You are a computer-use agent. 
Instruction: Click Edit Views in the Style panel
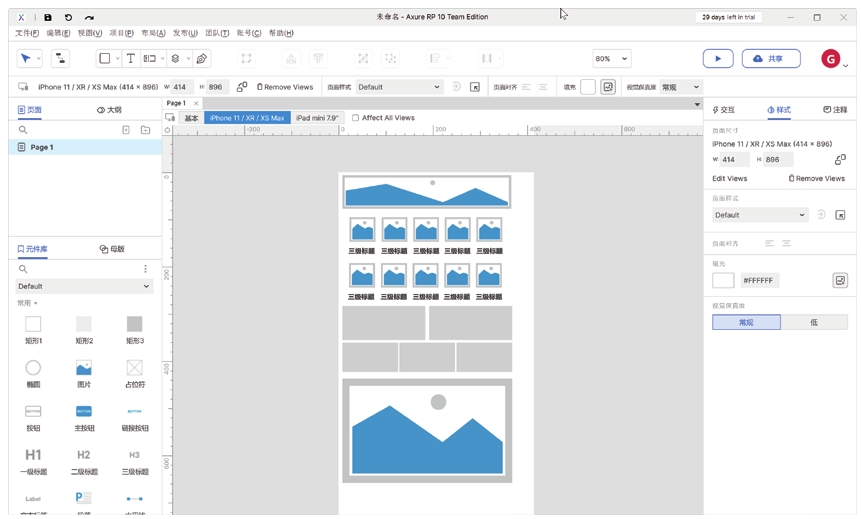729,178
